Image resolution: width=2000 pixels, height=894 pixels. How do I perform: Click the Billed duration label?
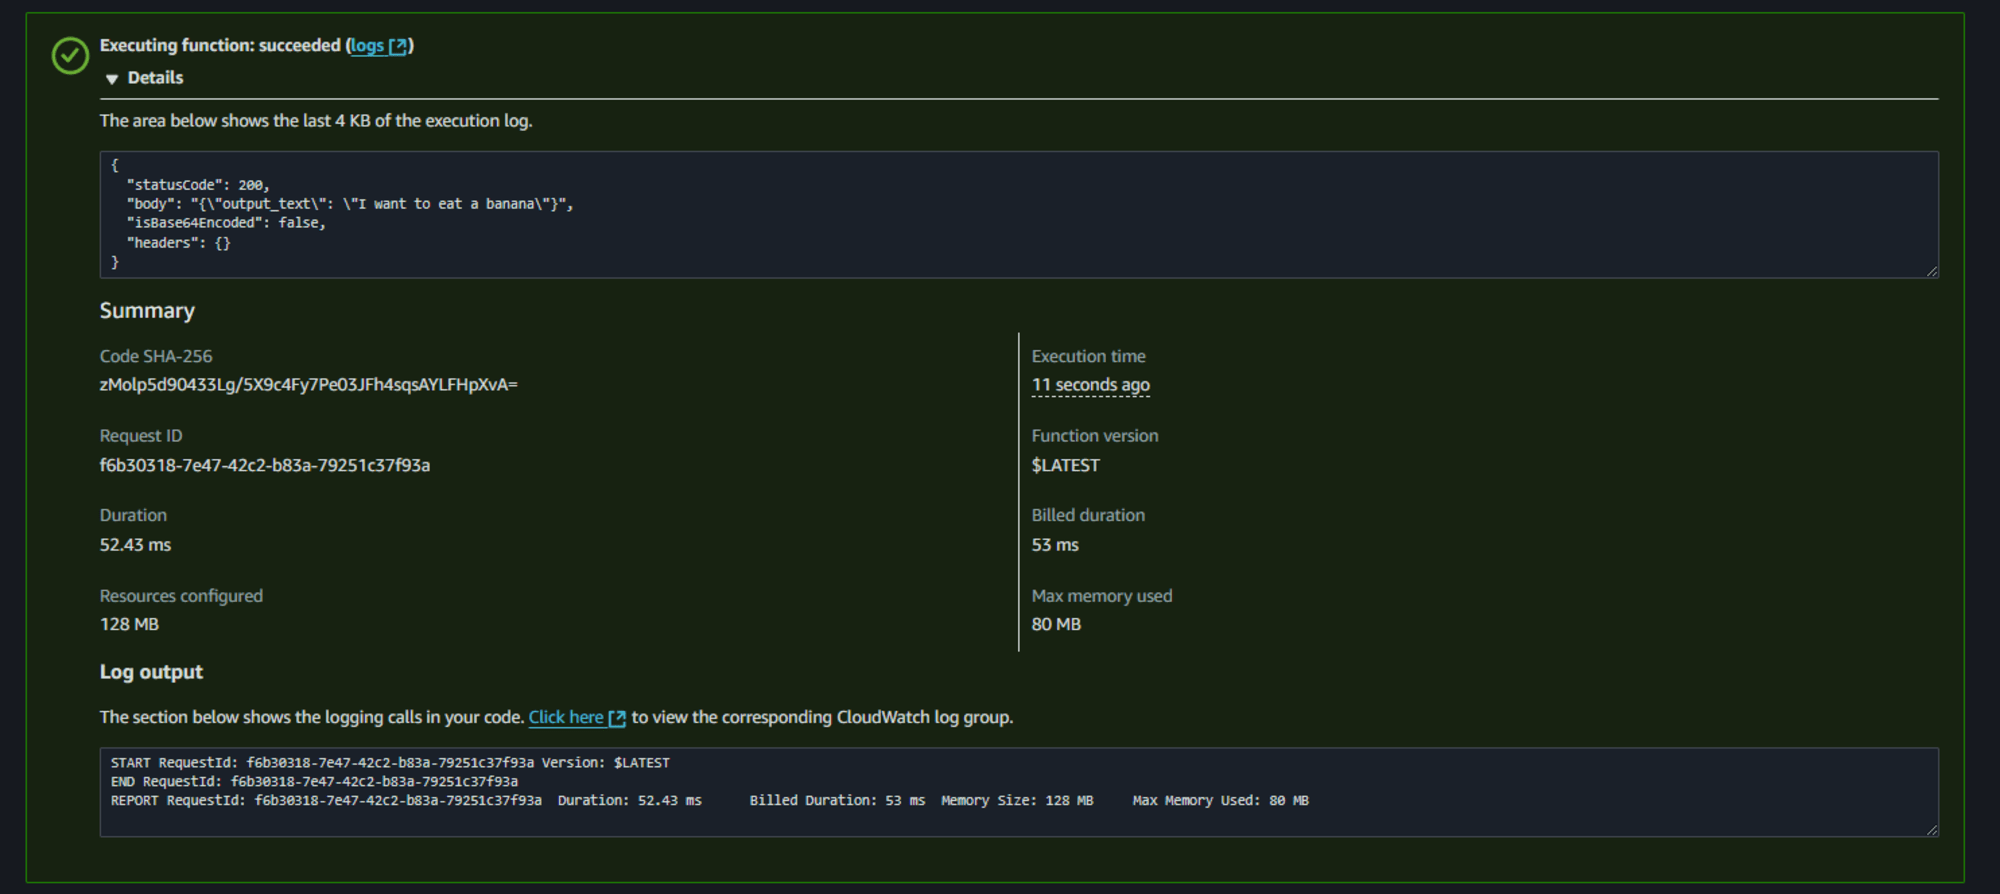point(1088,515)
